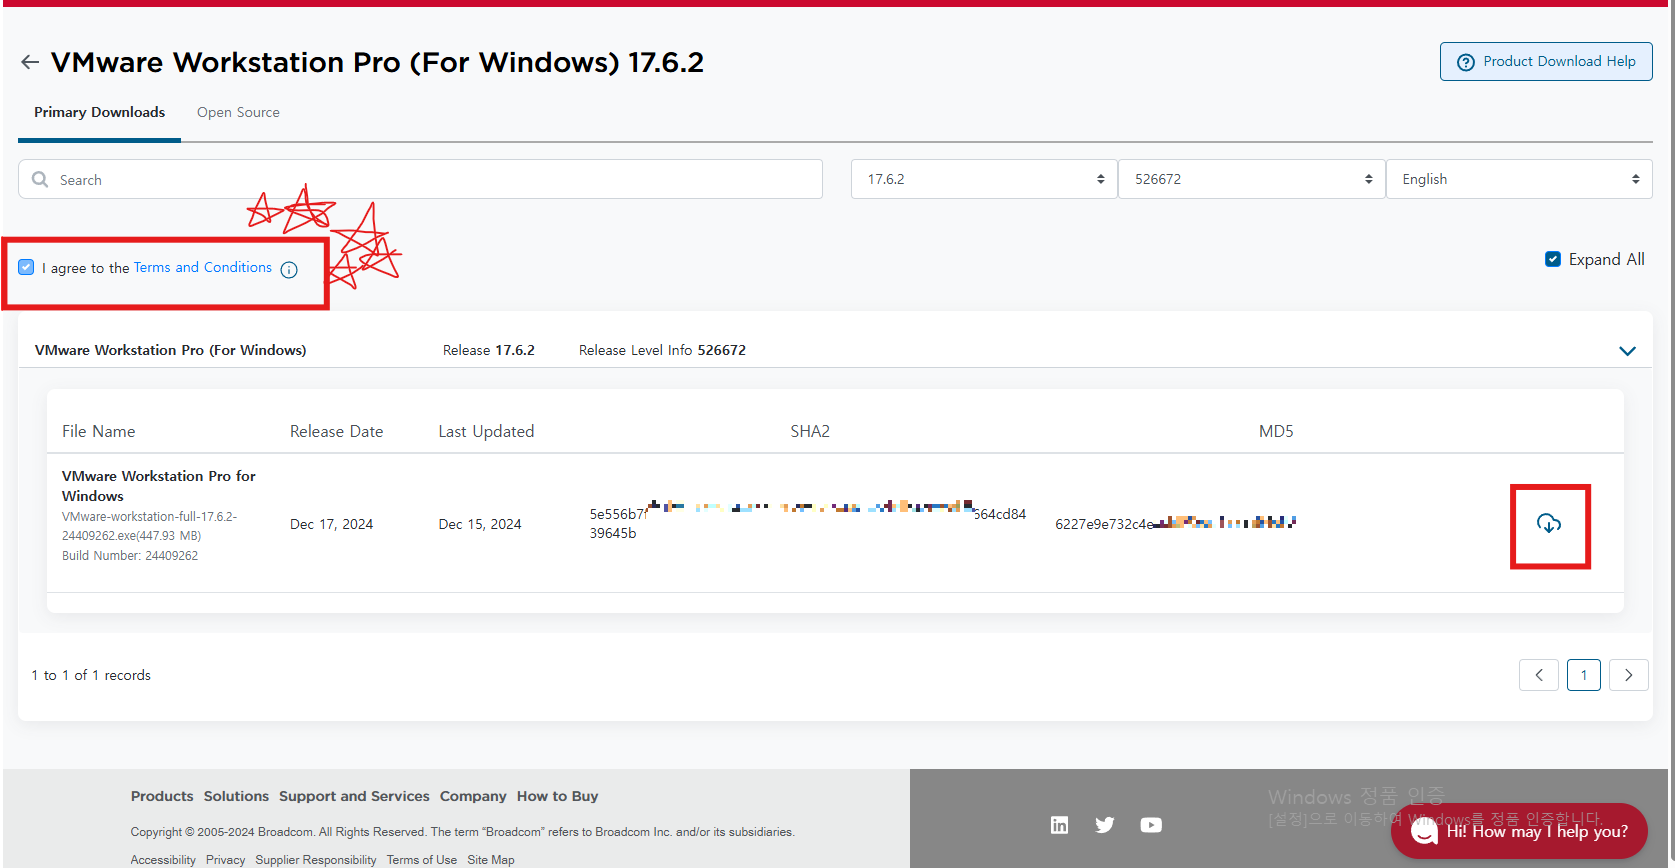1675x868 pixels.
Task: Click the cloud download icon for VMware Workstation Pro
Action: (x=1549, y=524)
